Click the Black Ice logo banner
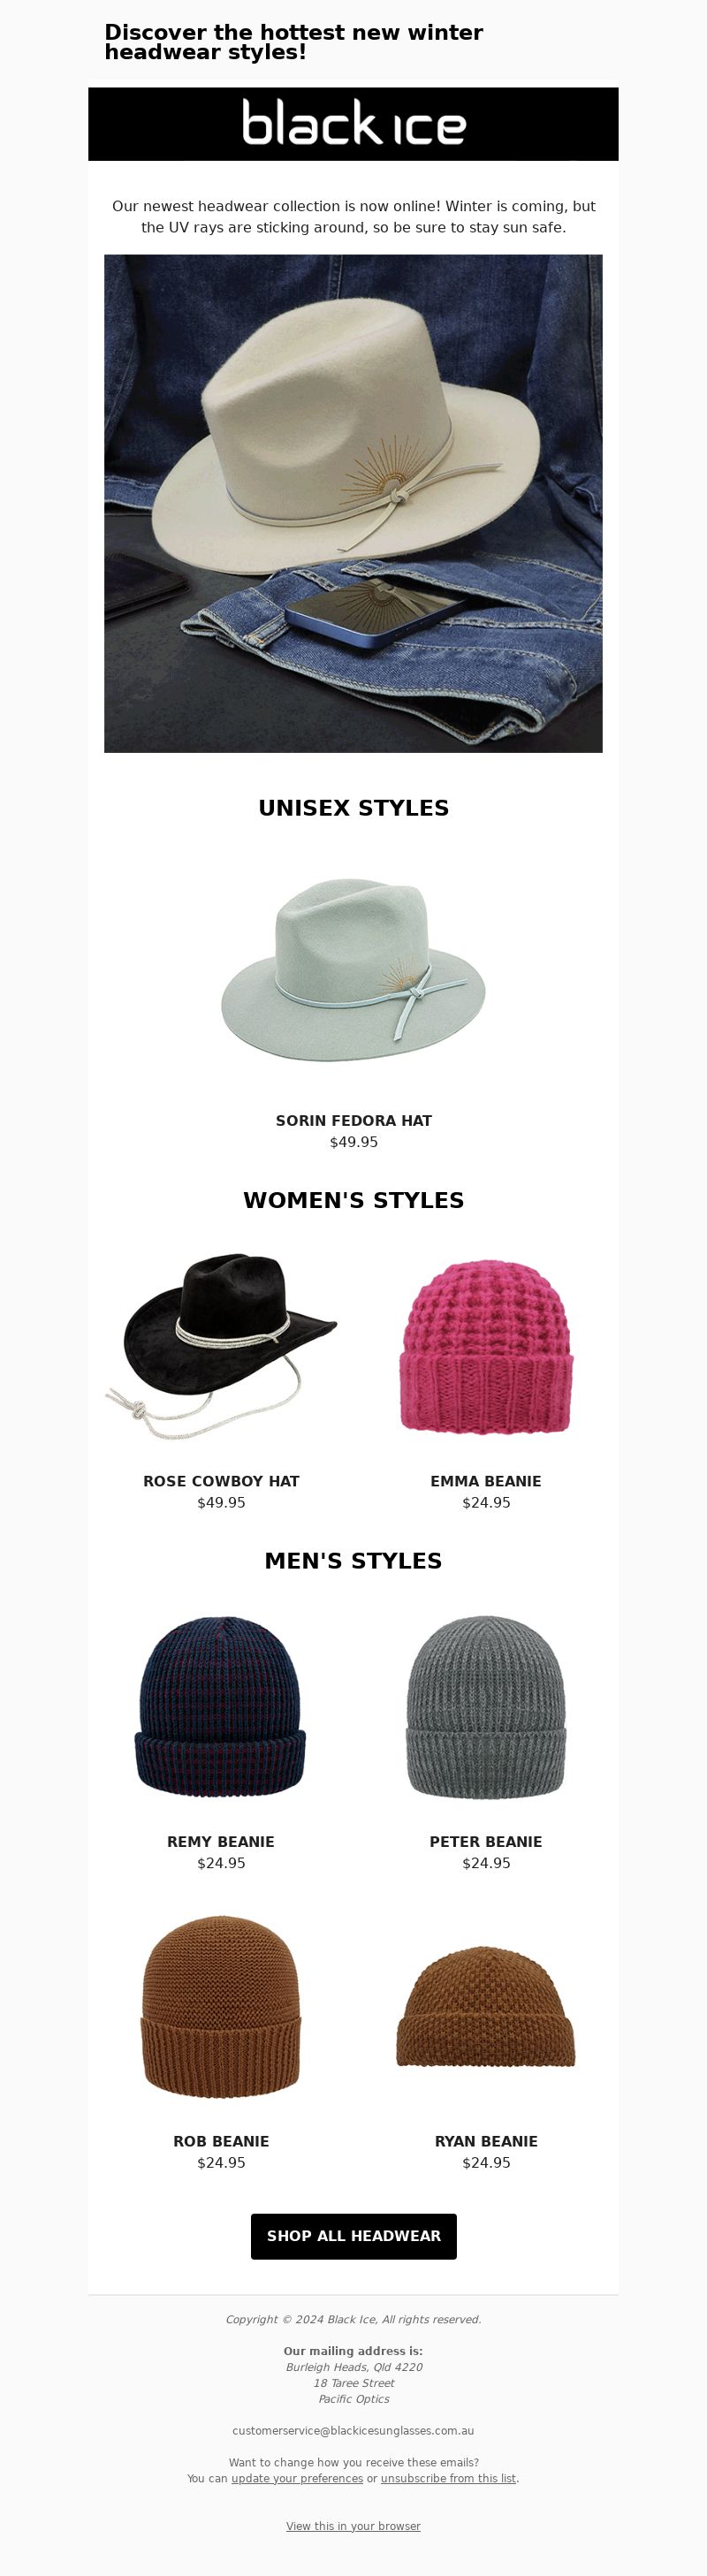The image size is (707, 2576). (353, 124)
